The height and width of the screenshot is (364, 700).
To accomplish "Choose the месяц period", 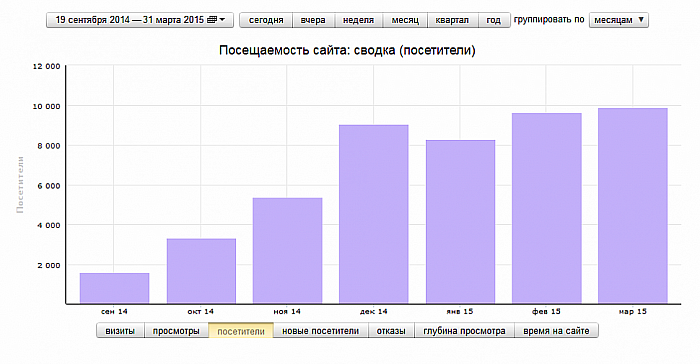I will [x=405, y=20].
